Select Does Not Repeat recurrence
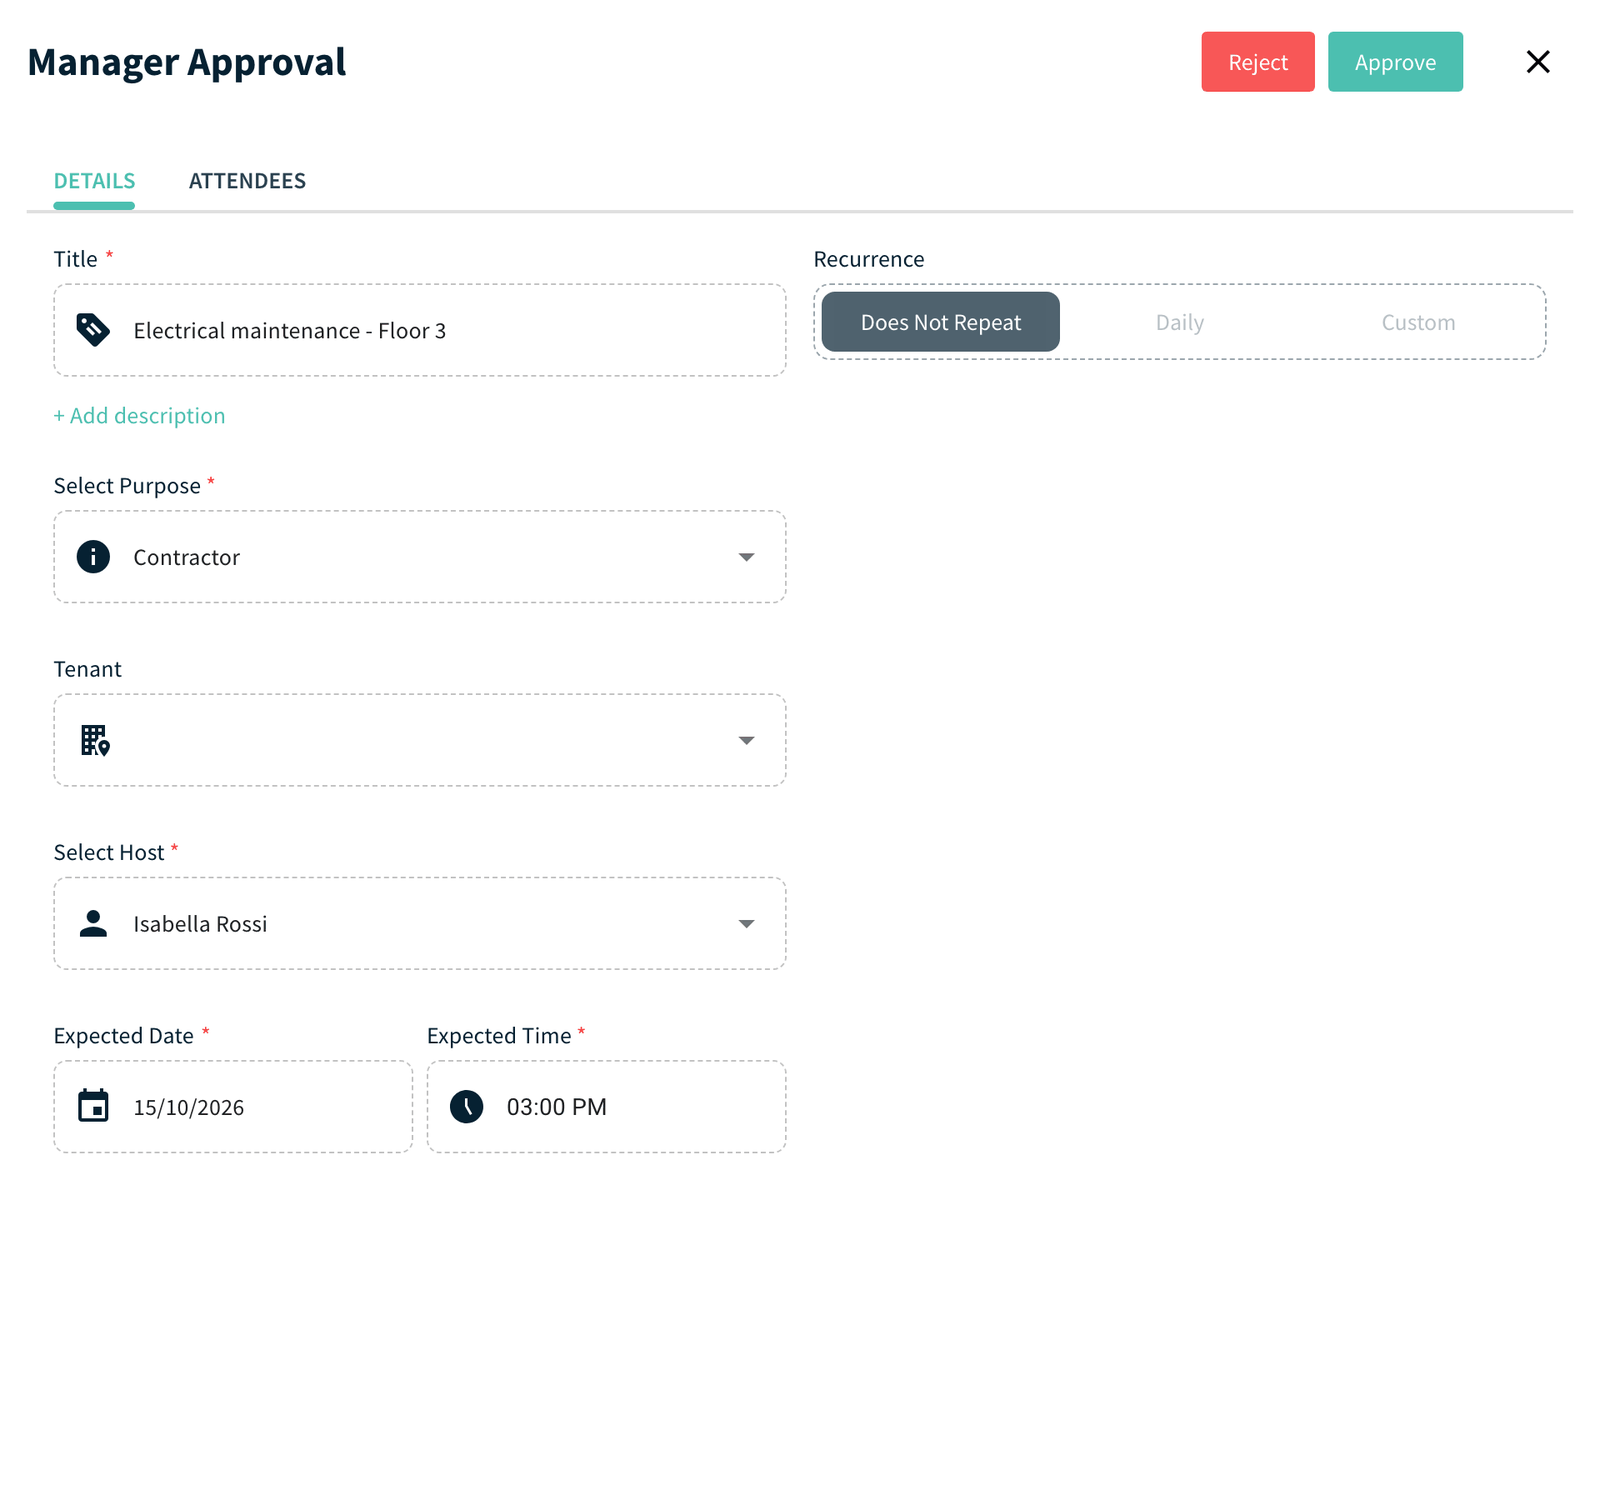The image size is (1600, 1500). click(x=940, y=322)
